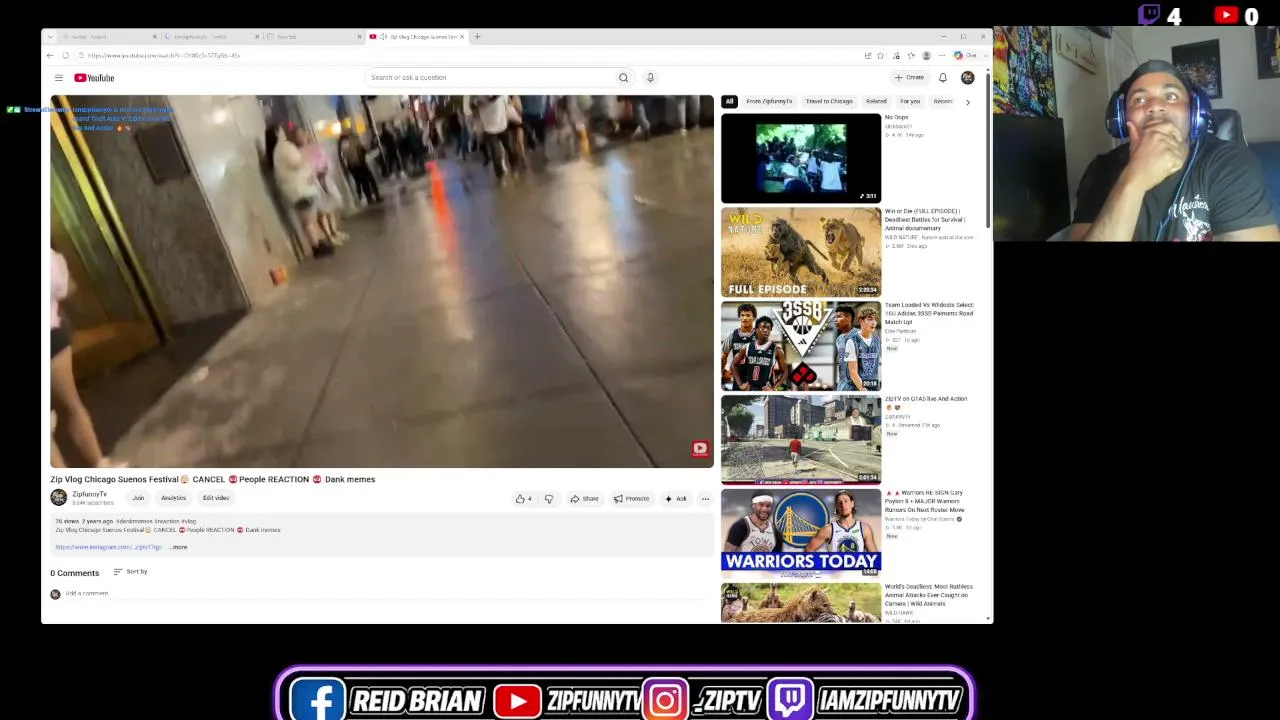Focus the YouTube search box

click(x=490, y=78)
